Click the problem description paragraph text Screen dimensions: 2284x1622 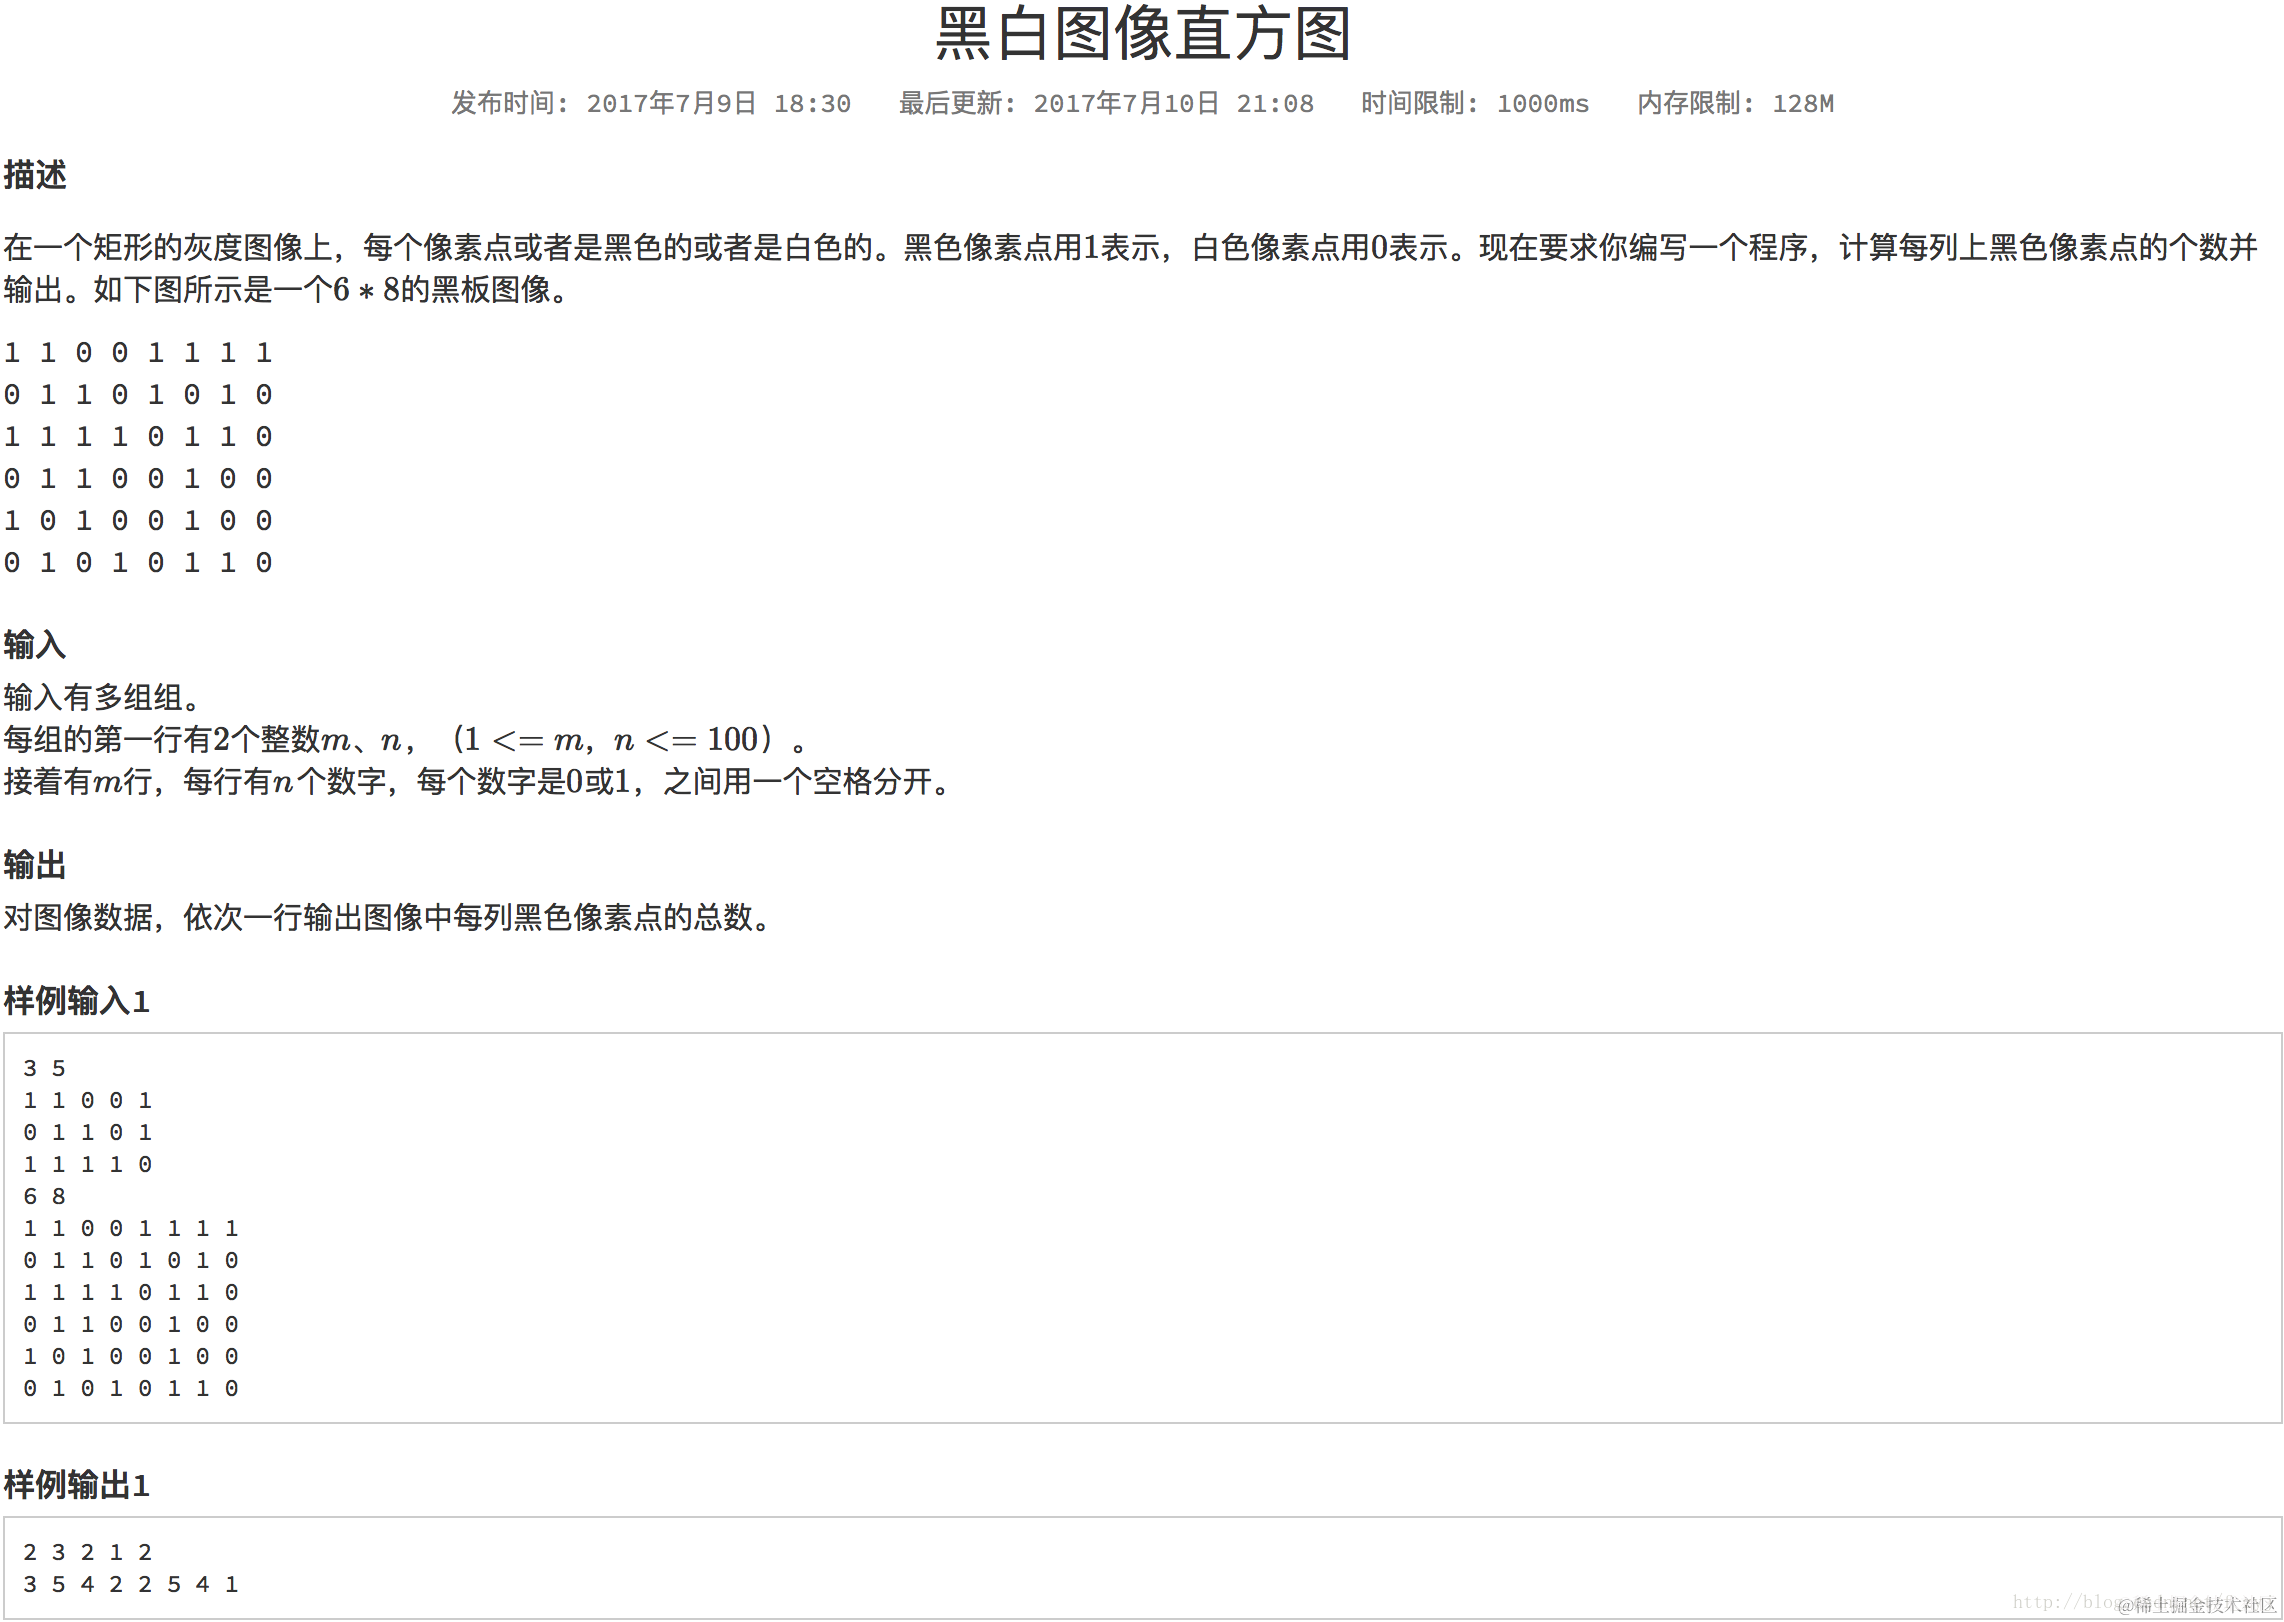pyautogui.click(x=1130, y=248)
